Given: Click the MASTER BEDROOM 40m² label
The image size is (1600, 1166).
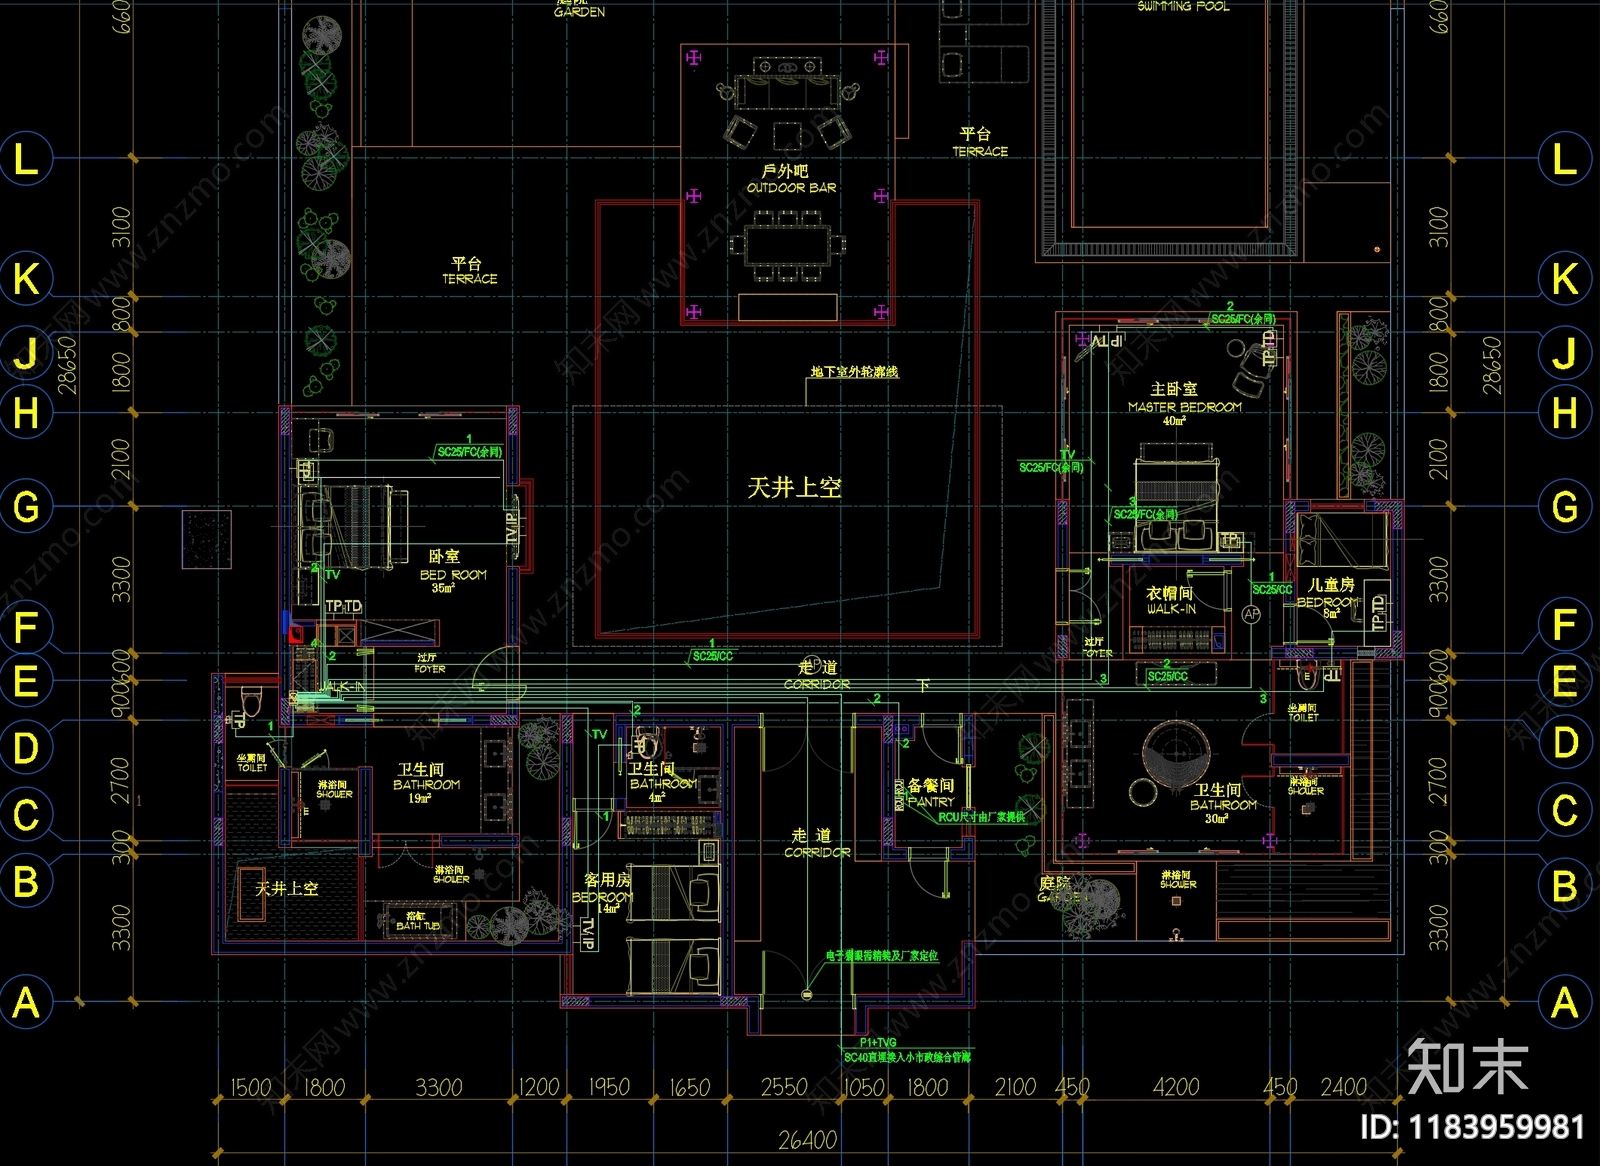Looking at the screenshot, I should click(x=1183, y=403).
